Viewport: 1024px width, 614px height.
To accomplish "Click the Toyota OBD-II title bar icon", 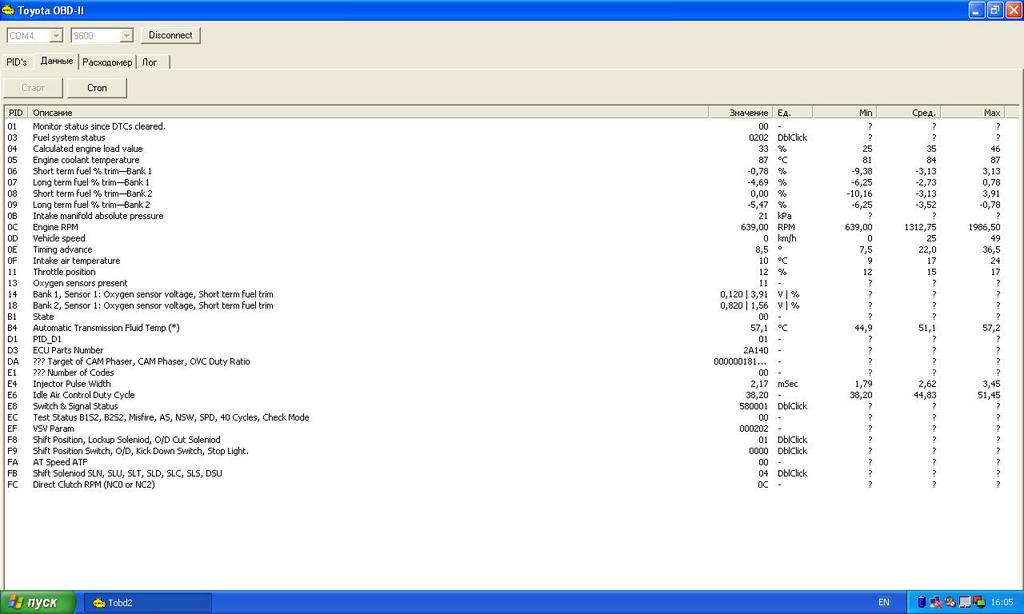I will tap(9, 10).
